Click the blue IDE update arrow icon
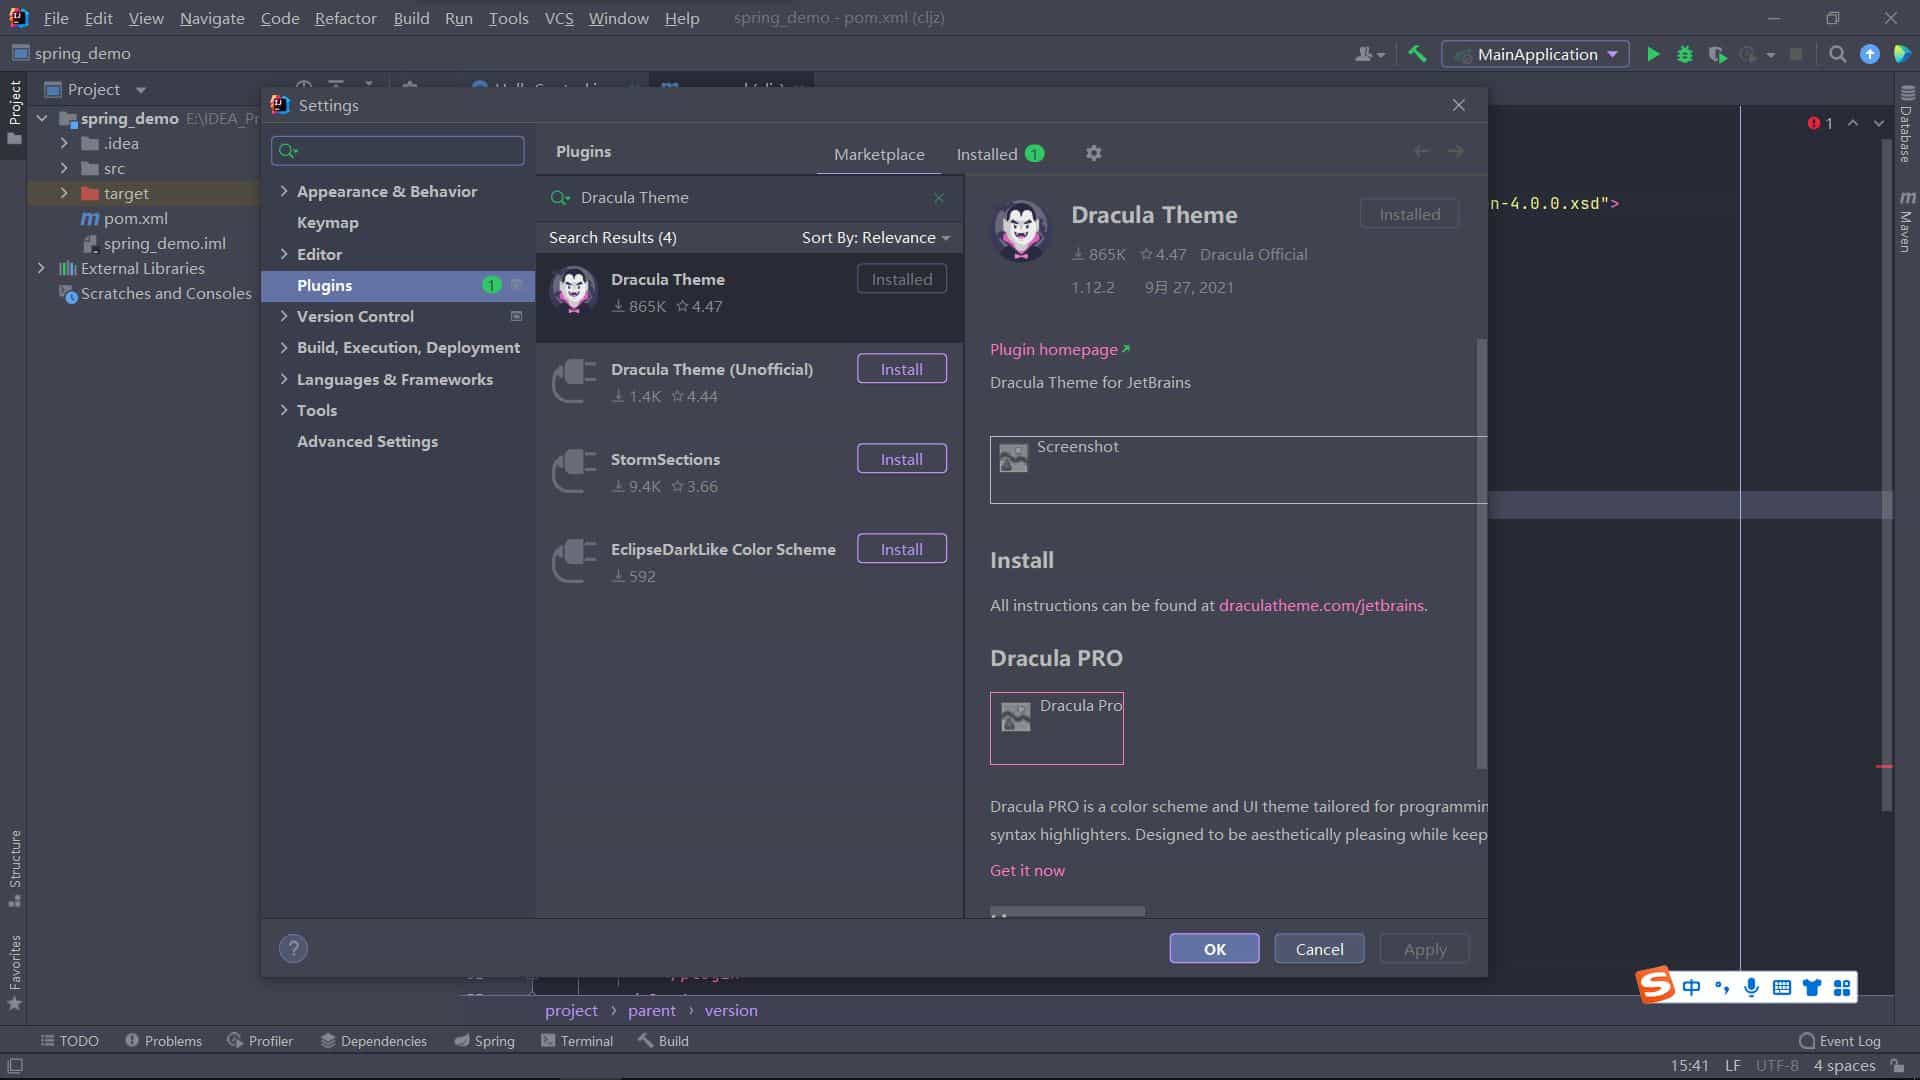Screen dimensions: 1920x1080 (1869, 54)
